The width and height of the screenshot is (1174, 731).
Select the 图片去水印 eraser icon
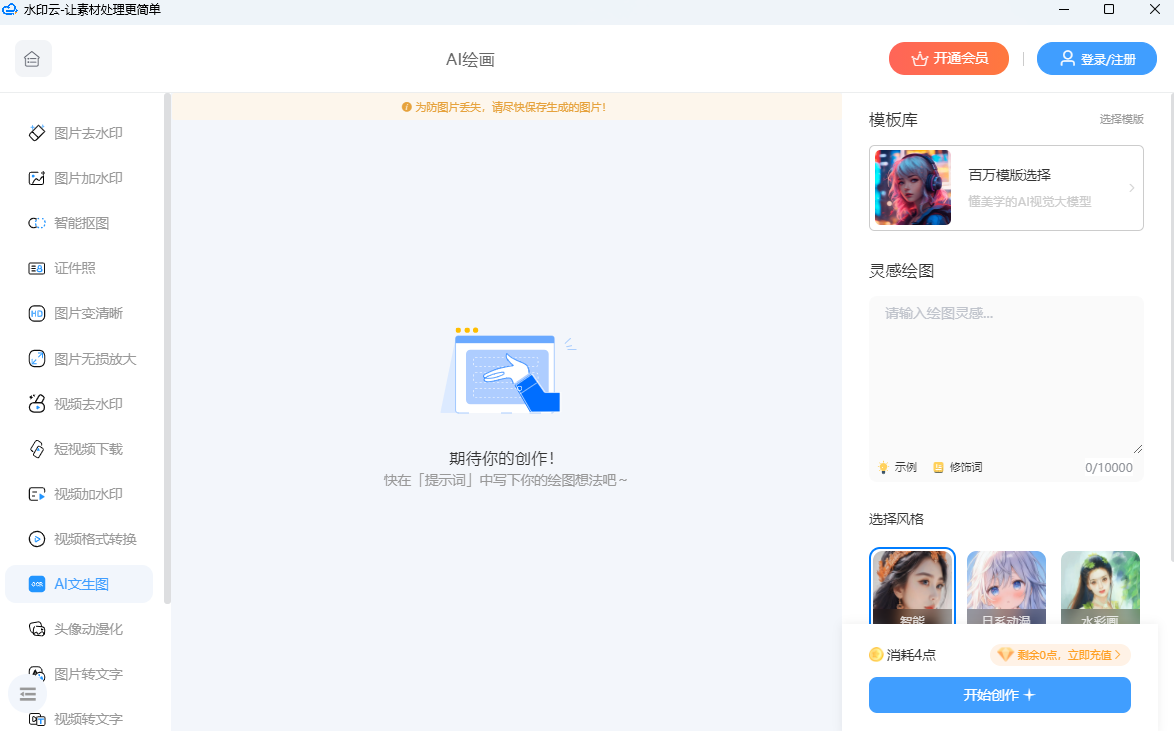(x=37, y=133)
